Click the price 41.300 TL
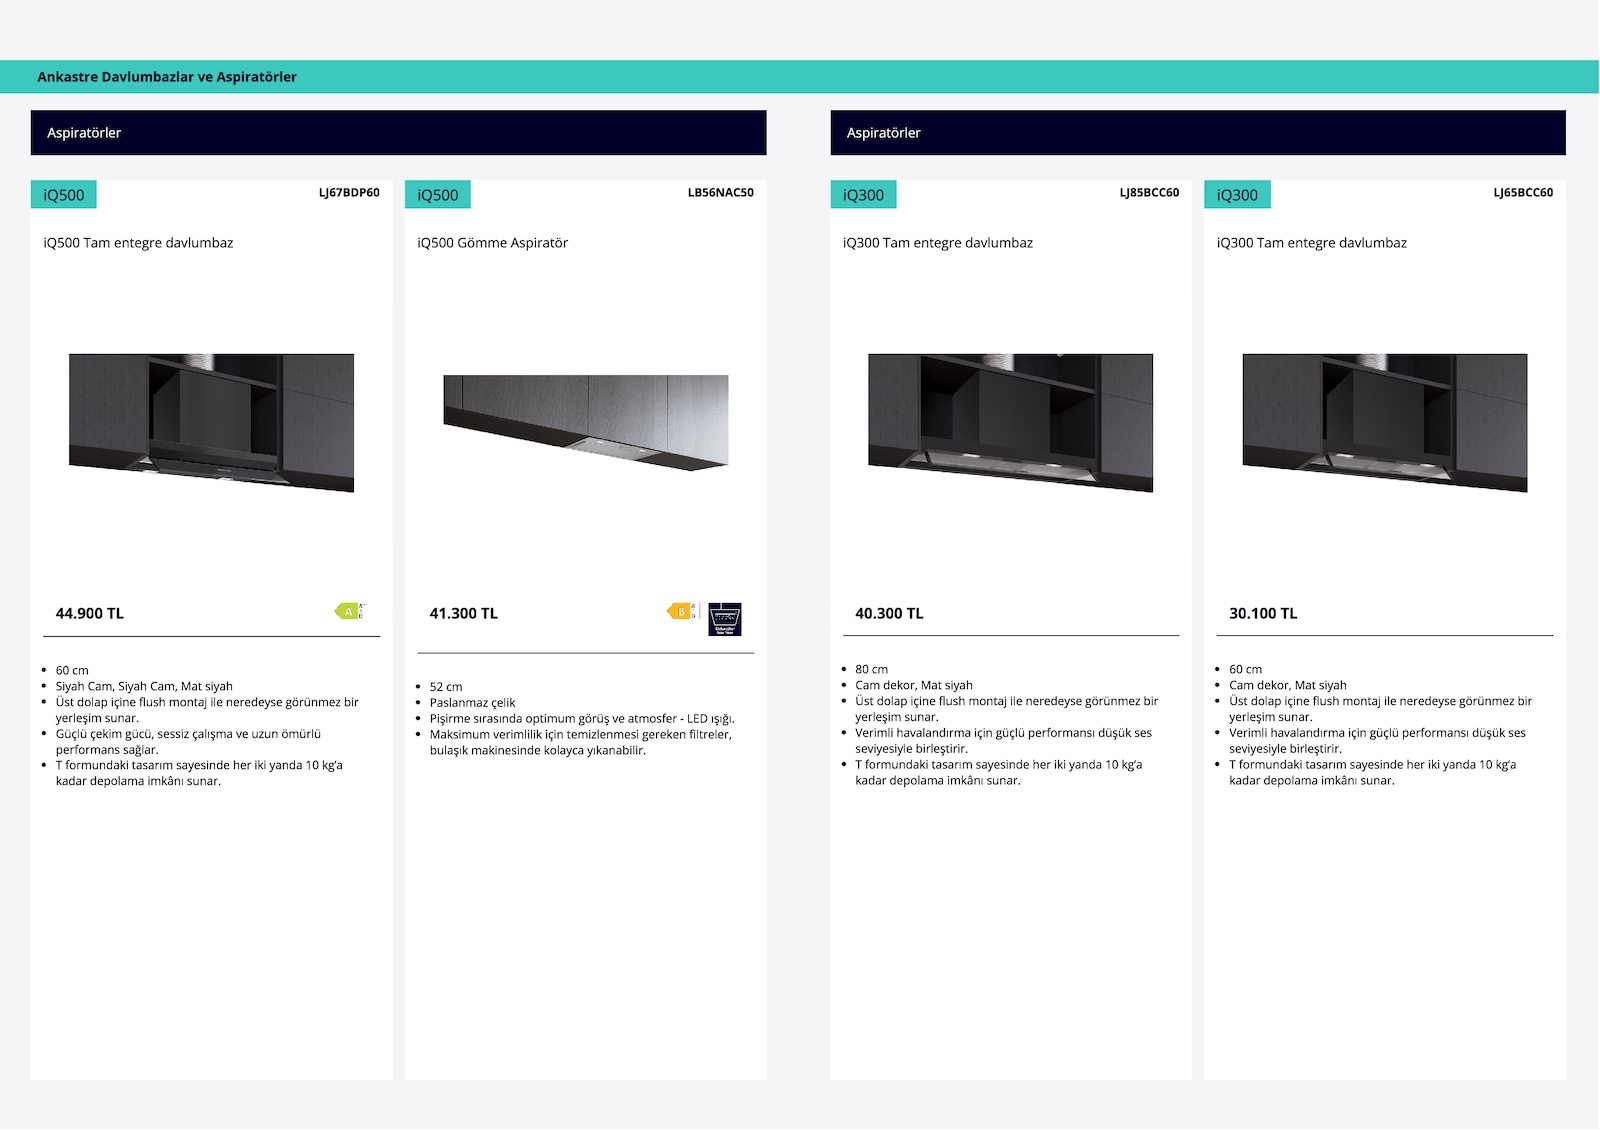Viewport: 1600px width, 1131px height. (464, 614)
